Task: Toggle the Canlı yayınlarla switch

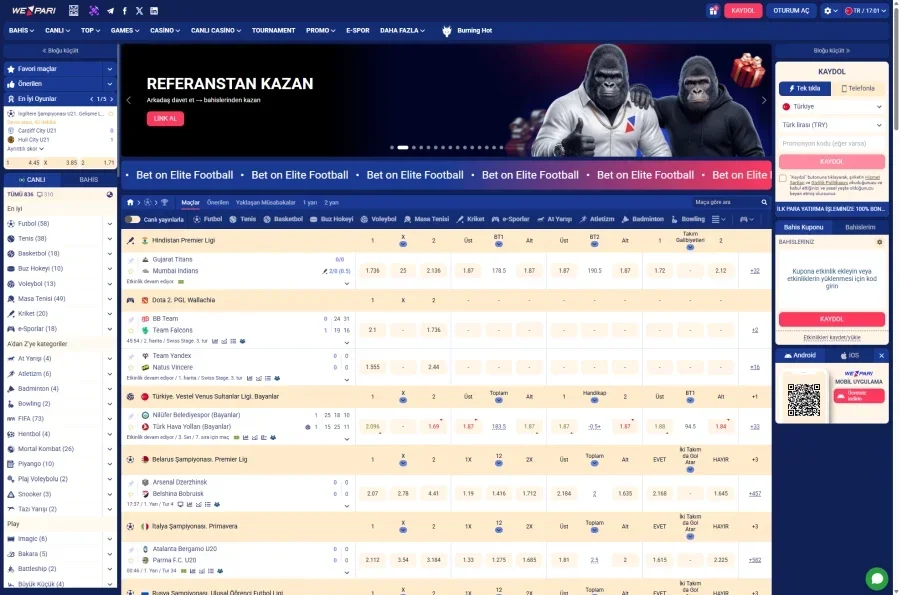Action: click(x=133, y=219)
